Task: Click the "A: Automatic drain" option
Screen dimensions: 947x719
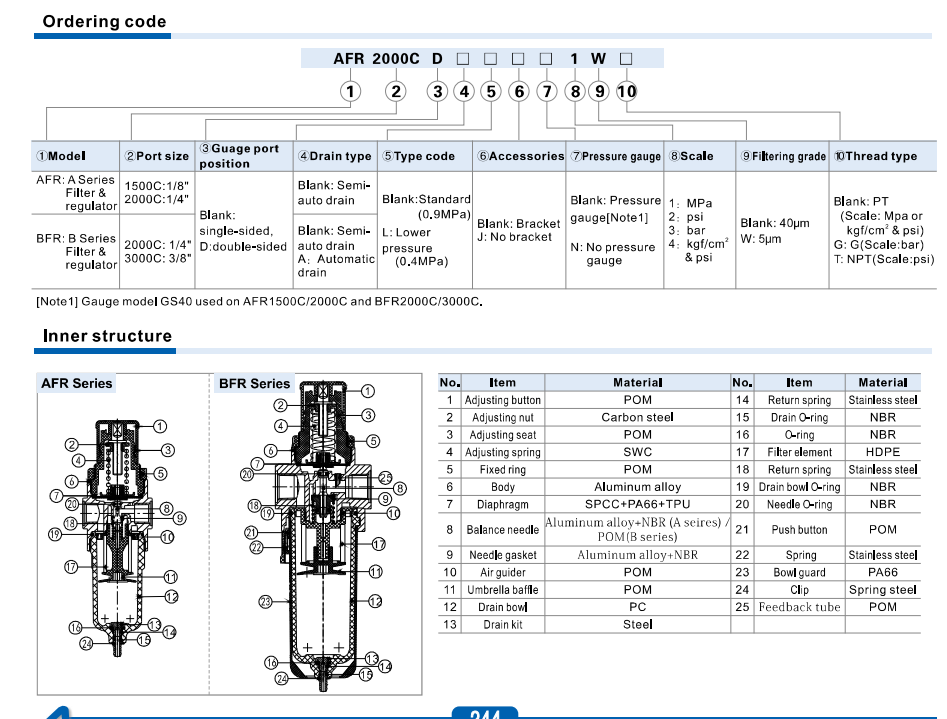Action: [x=336, y=265]
